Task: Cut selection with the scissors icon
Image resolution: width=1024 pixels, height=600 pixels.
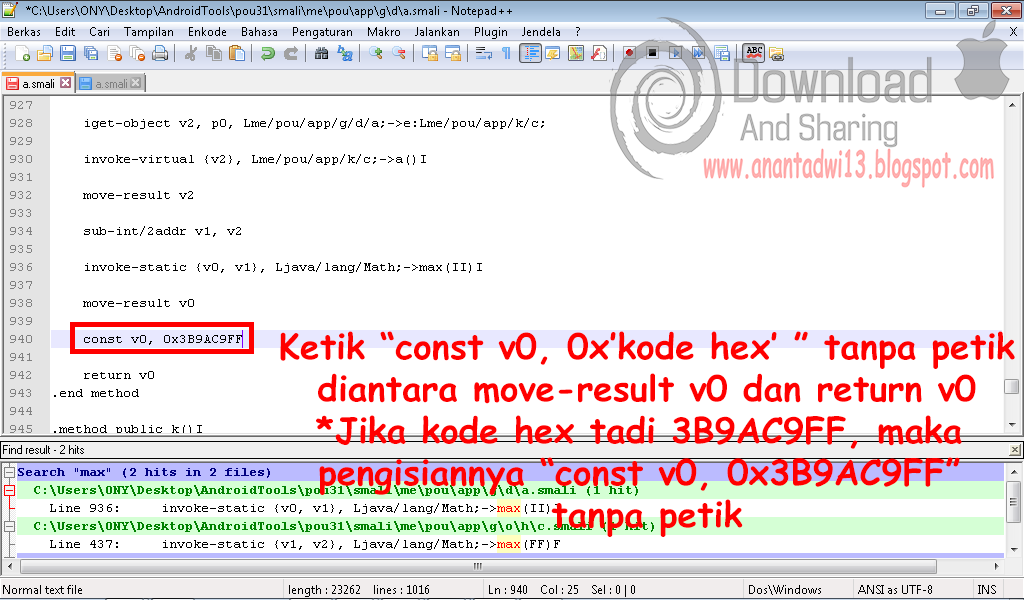Action: 190,54
